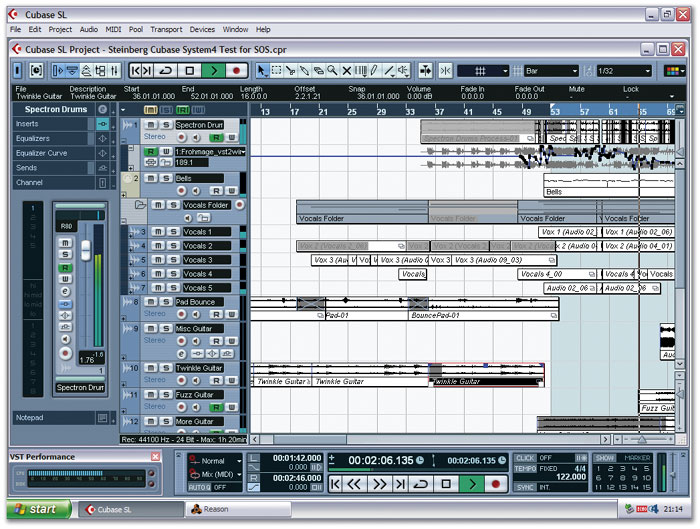The image size is (700, 529).
Task: Open the Vocals Folder track folder icon
Action: tap(141, 205)
